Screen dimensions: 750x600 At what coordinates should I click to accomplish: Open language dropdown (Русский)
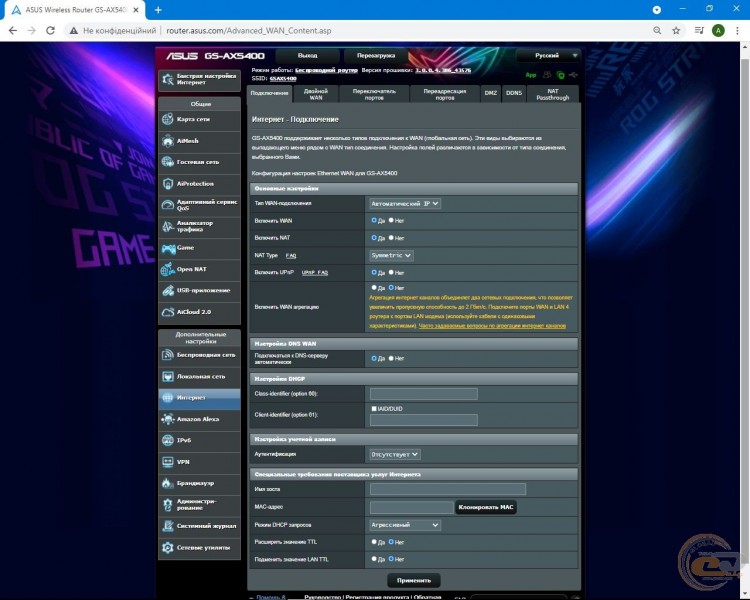(x=548, y=56)
